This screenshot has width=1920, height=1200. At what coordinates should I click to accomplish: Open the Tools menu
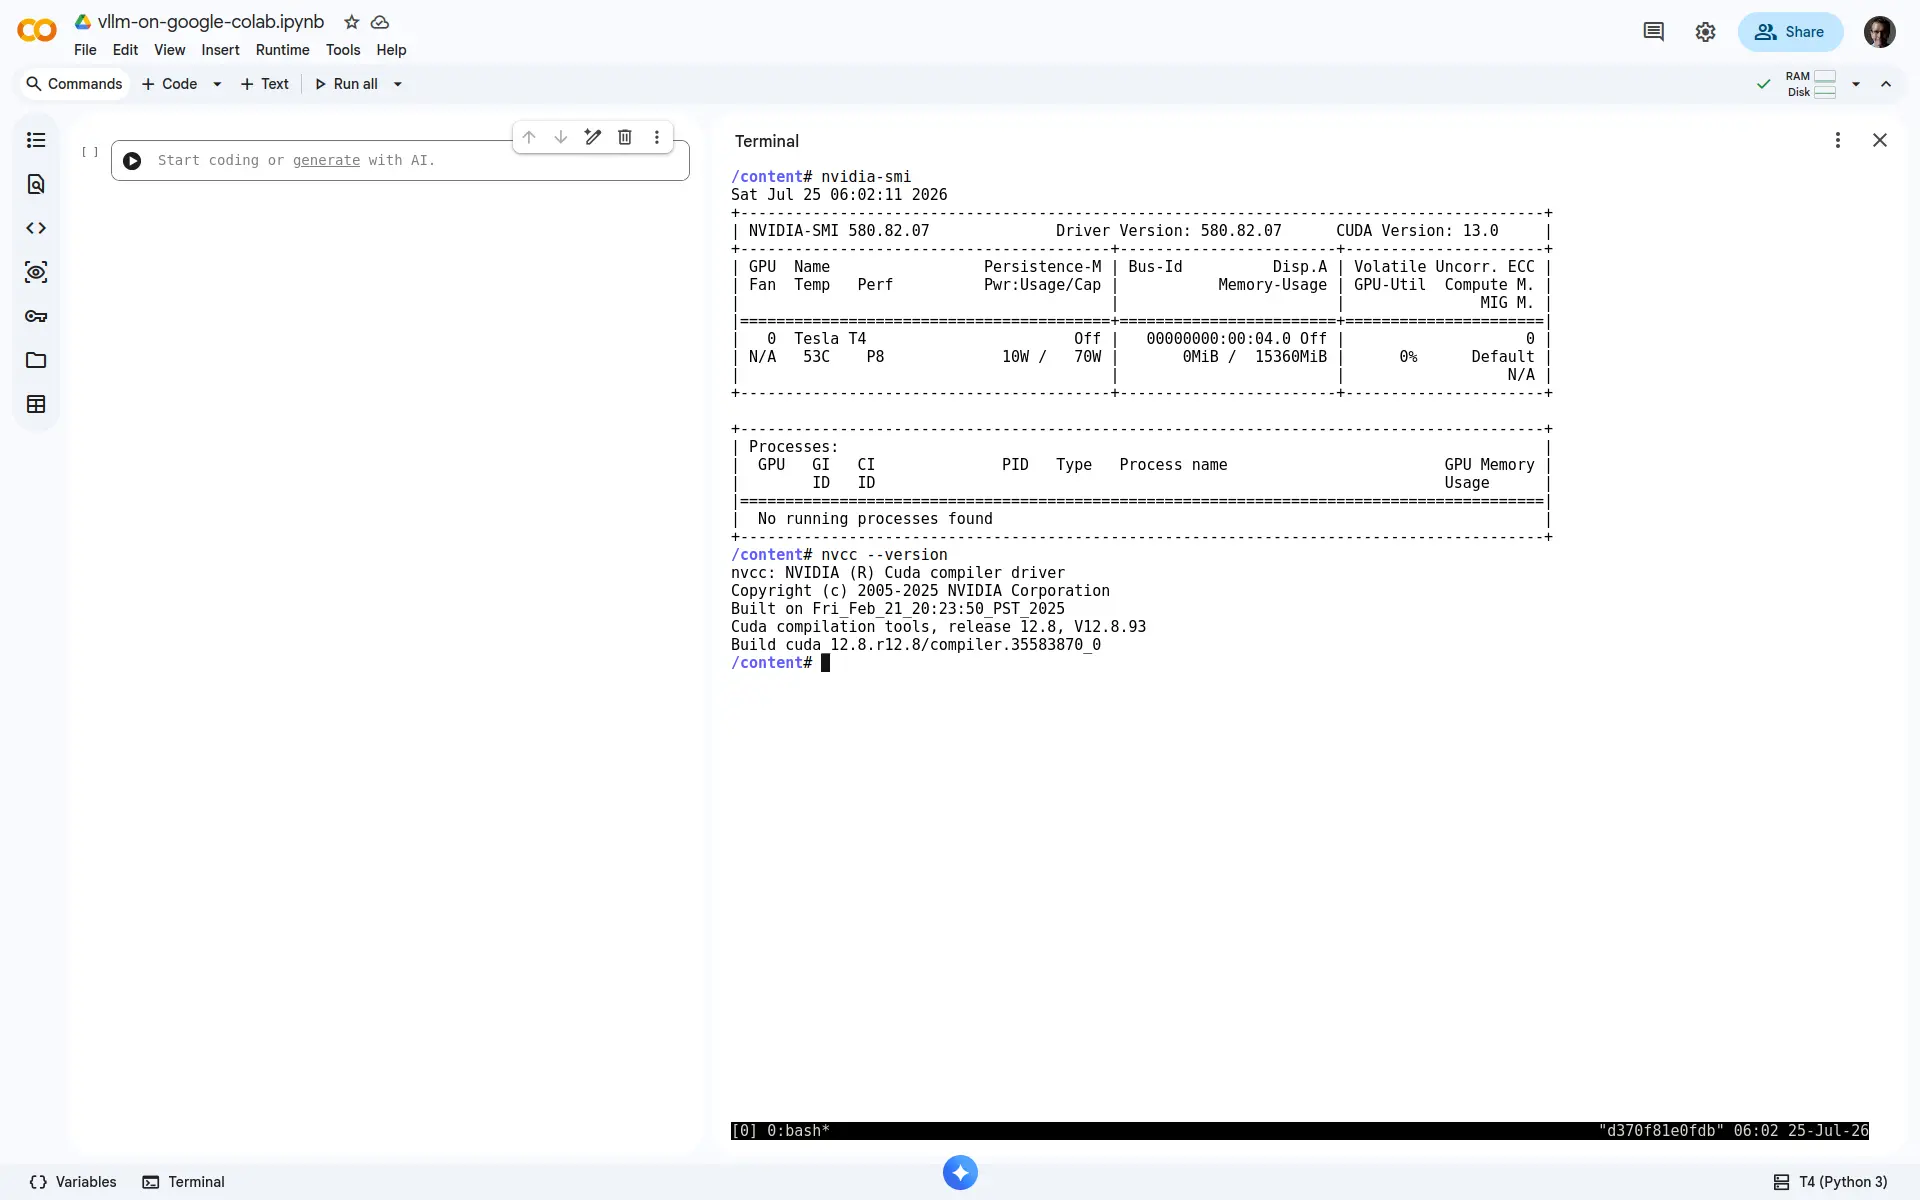(x=343, y=50)
